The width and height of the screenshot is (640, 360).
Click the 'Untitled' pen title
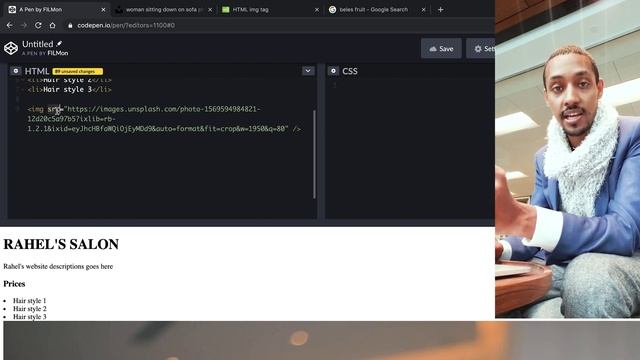coord(38,44)
